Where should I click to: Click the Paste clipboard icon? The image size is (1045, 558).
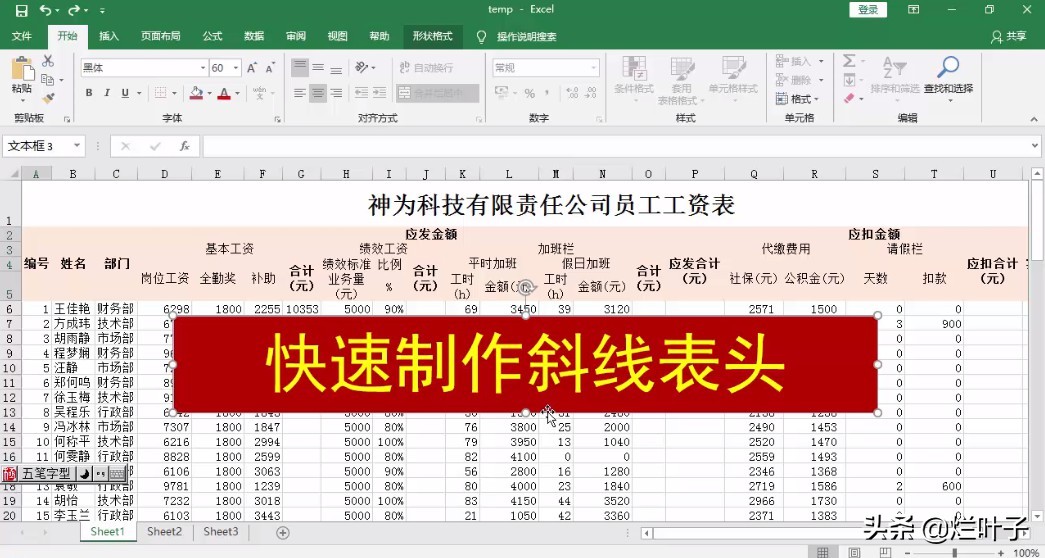click(x=22, y=69)
